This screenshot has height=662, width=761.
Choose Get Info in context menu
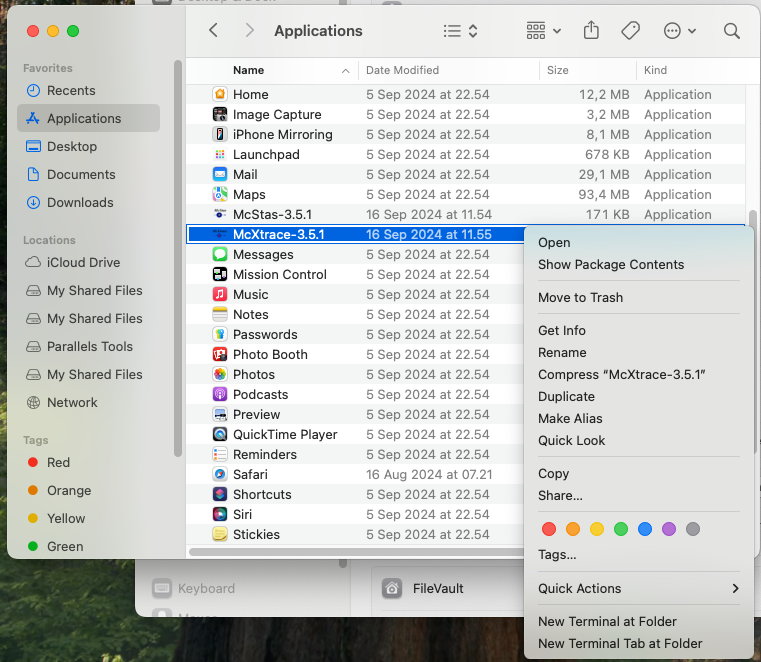pos(562,331)
